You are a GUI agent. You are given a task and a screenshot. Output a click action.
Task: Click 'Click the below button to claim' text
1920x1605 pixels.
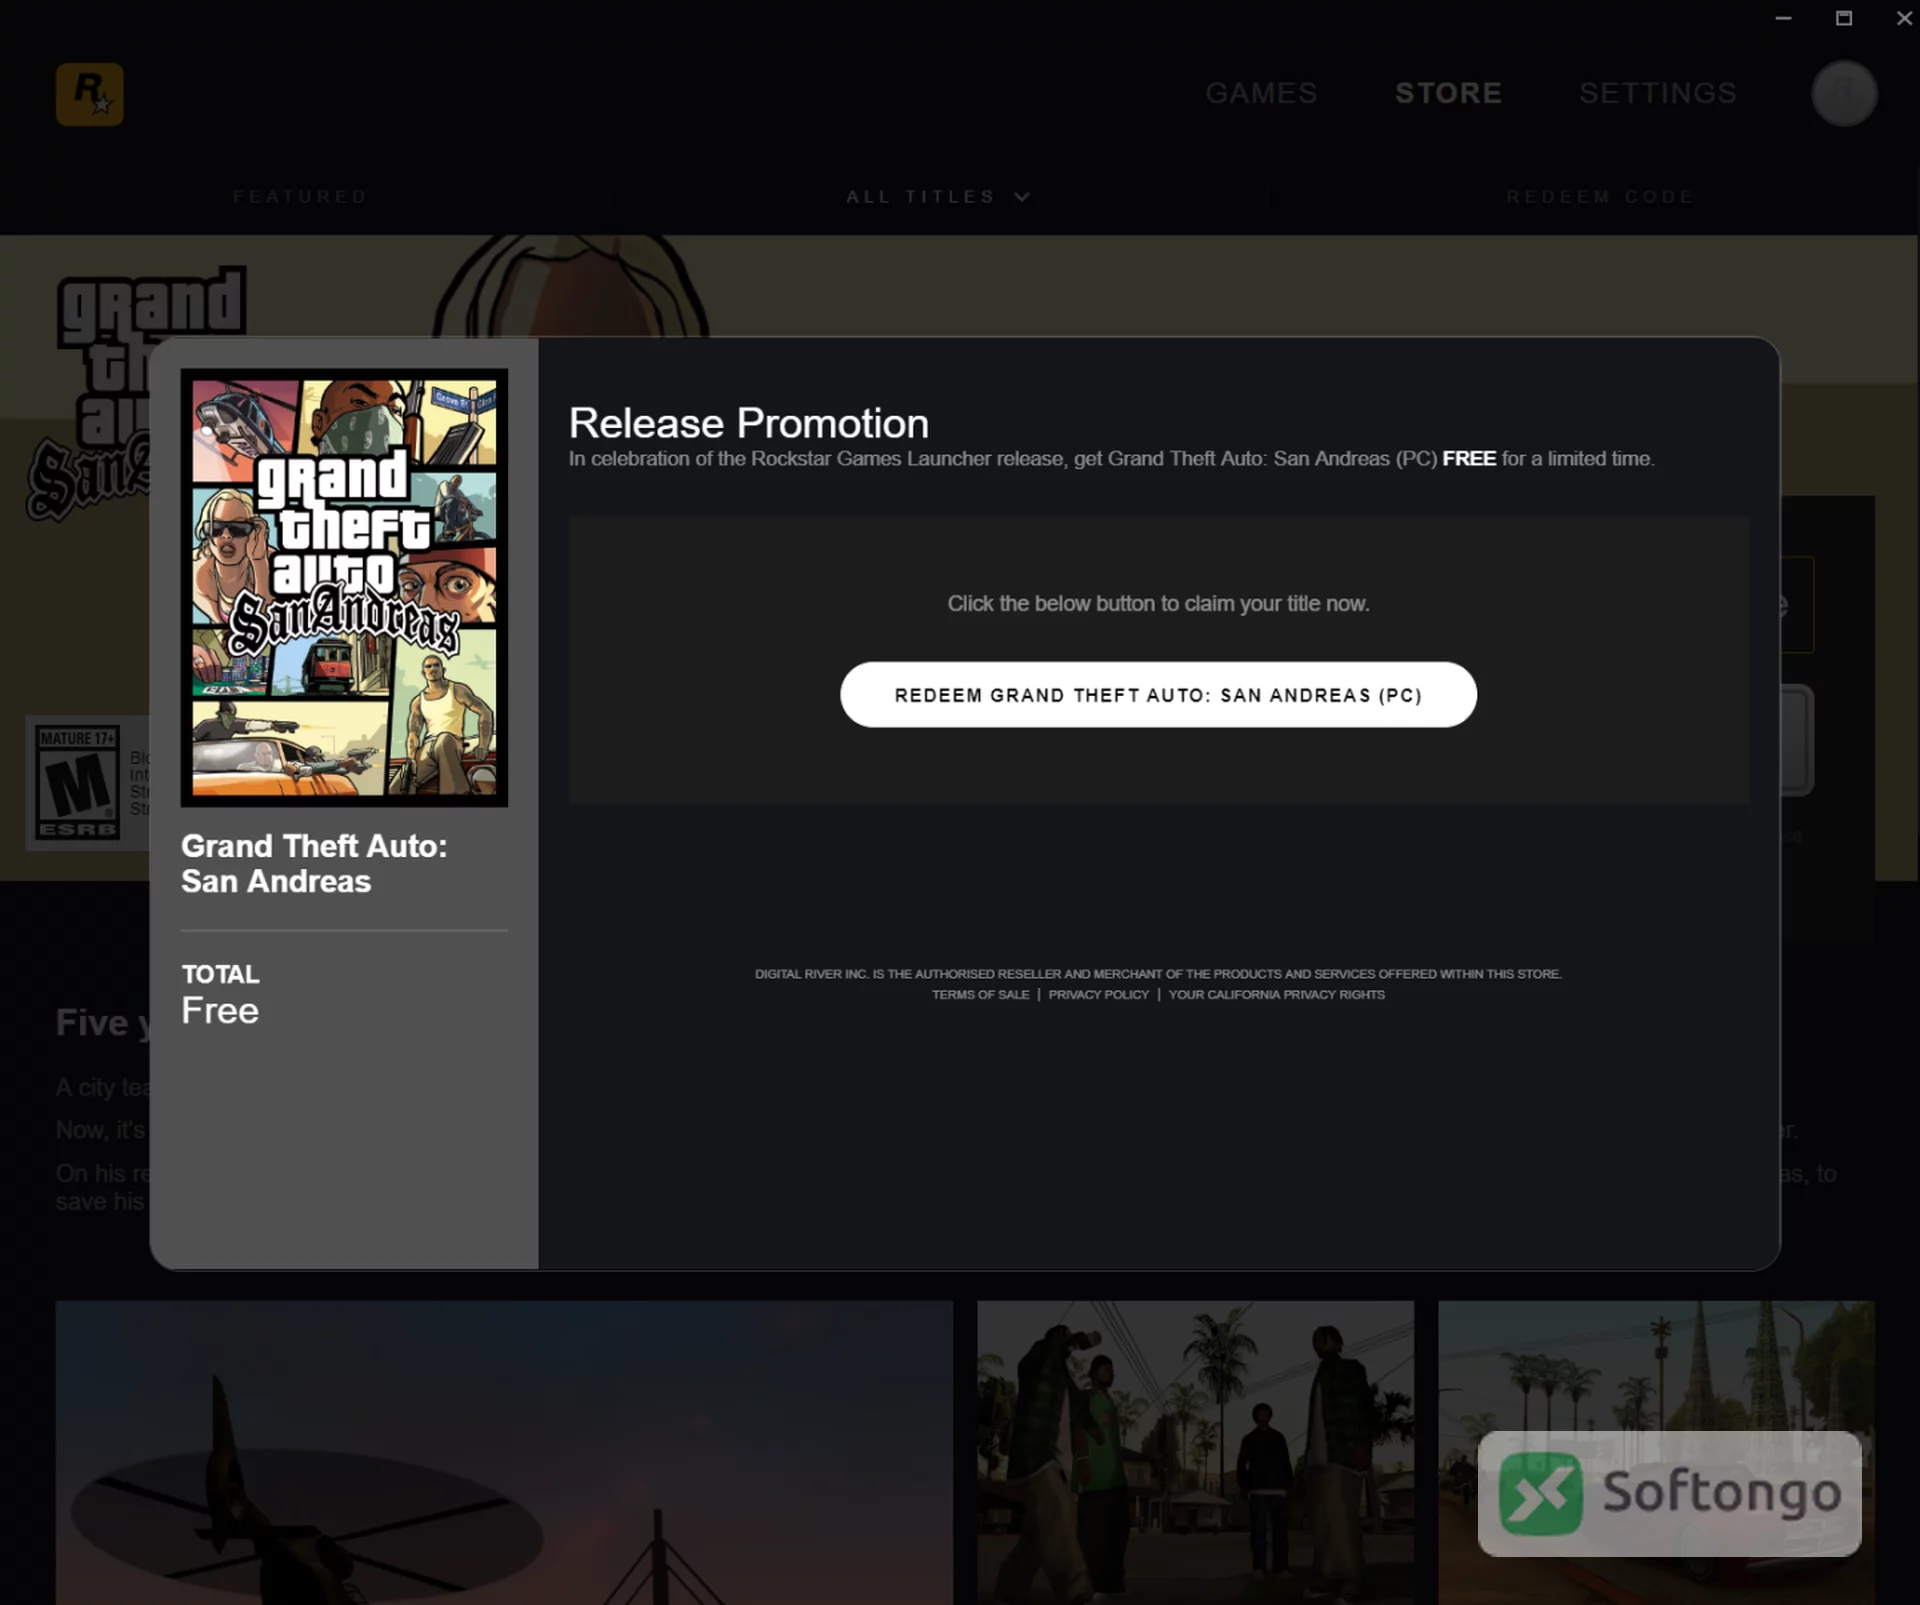(x=1158, y=604)
